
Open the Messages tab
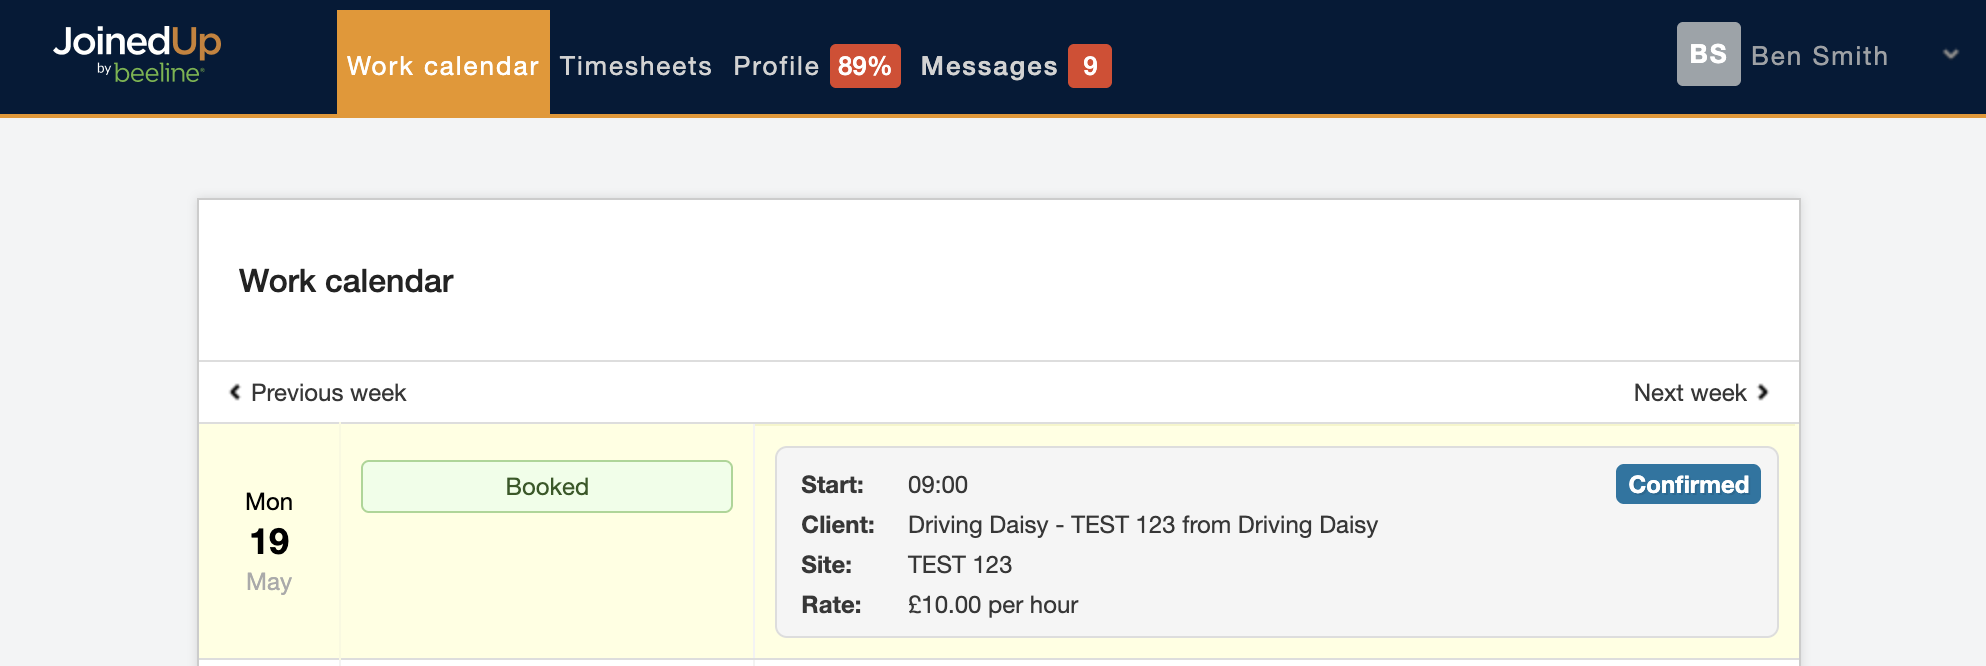pos(988,66)
